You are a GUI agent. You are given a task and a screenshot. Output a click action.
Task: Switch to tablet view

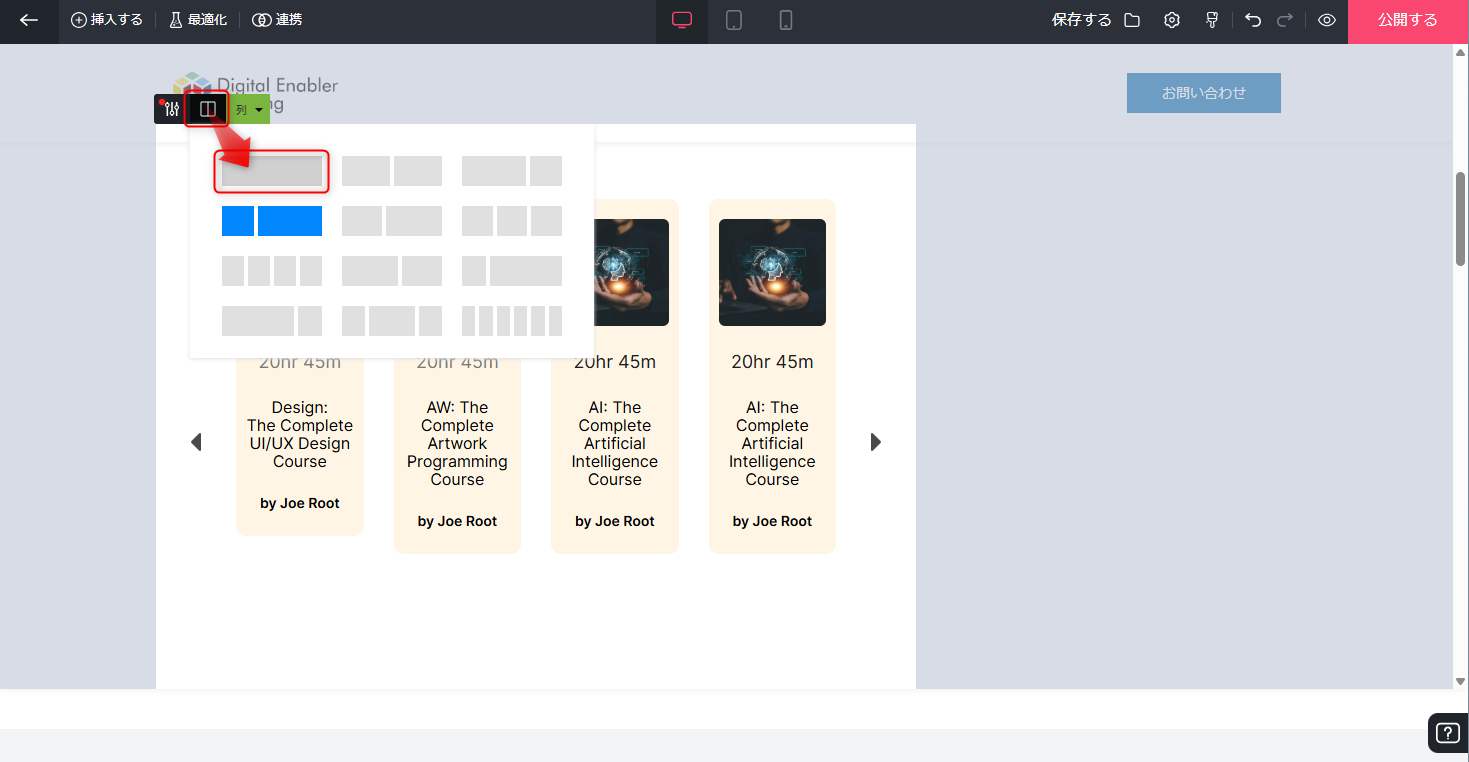pyautogui.click(x=734, y=21)
